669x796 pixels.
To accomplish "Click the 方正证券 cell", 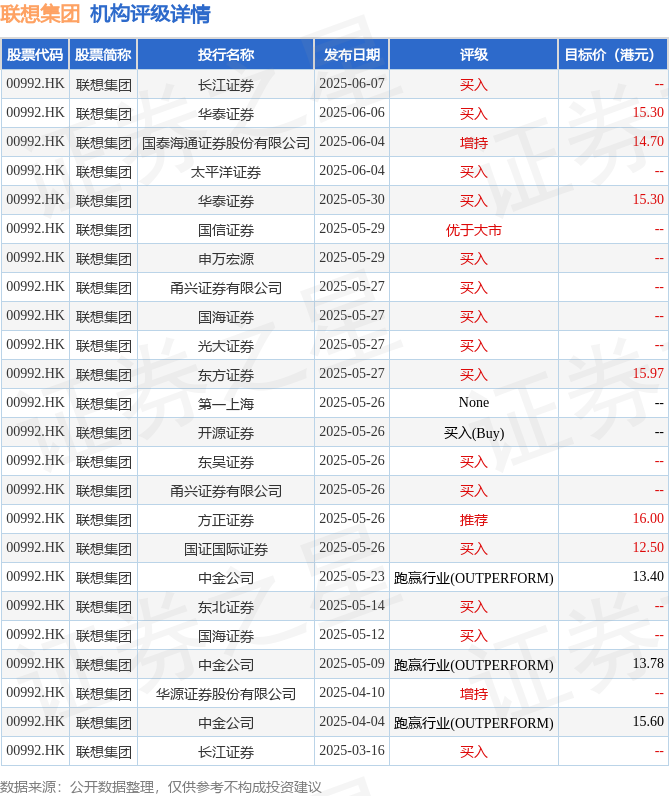I will (x=226, y=519).
